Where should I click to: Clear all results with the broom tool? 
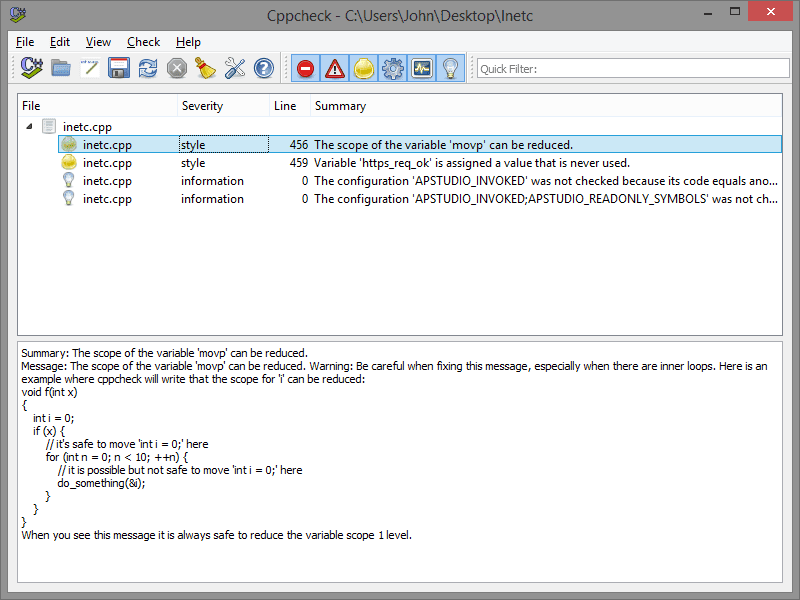click(x=207, y=67)
